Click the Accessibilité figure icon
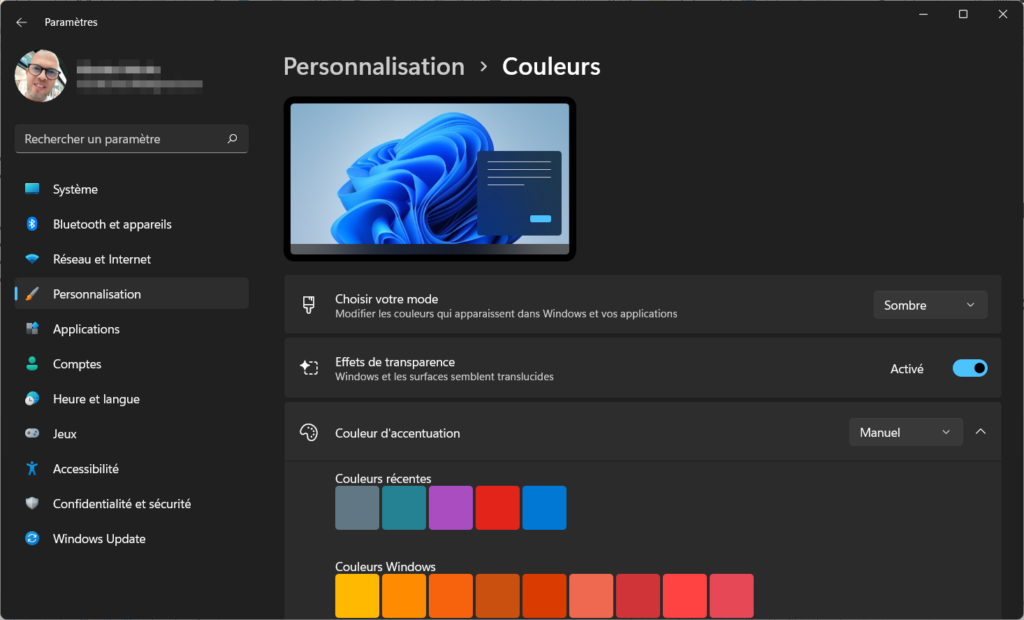The image size is (1024, 620). coord(32,468)
